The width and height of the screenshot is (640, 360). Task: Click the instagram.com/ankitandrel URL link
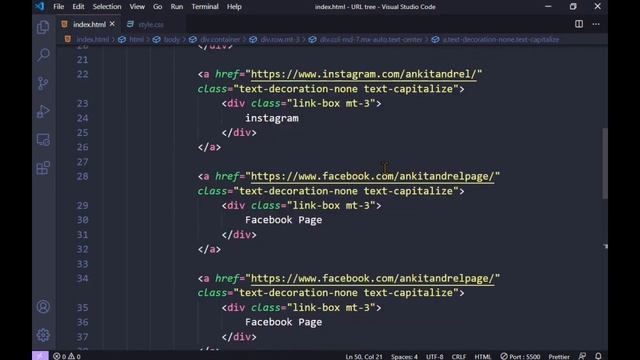tap(364, 74)
